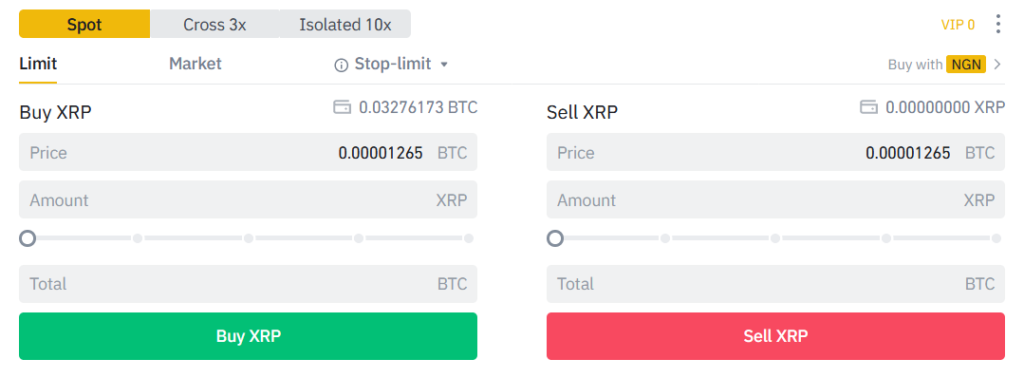
Task: Switch to the Spot trading mode
Action: pyautogui.click(x=84, y=24)
